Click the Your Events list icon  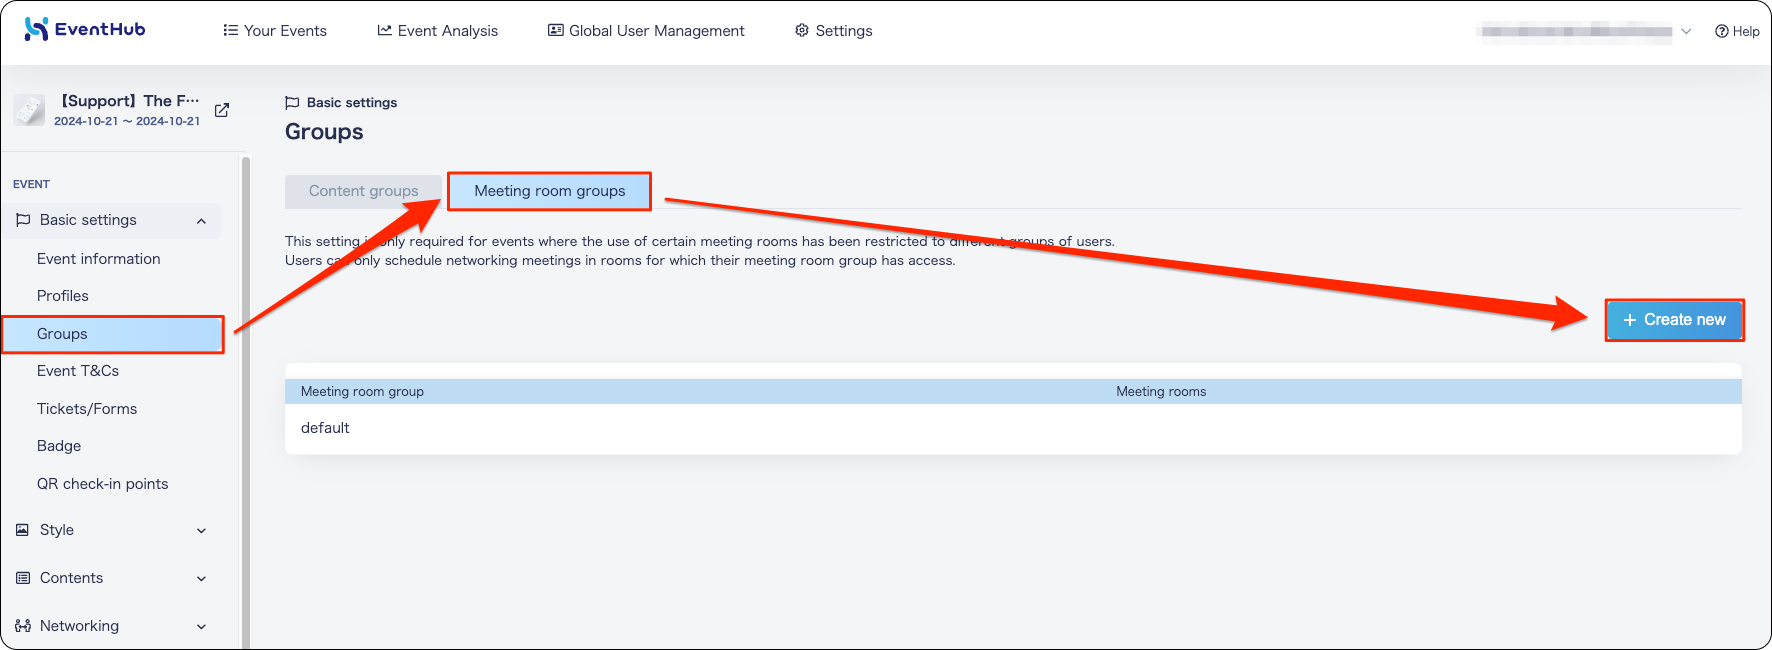[231, 30]
